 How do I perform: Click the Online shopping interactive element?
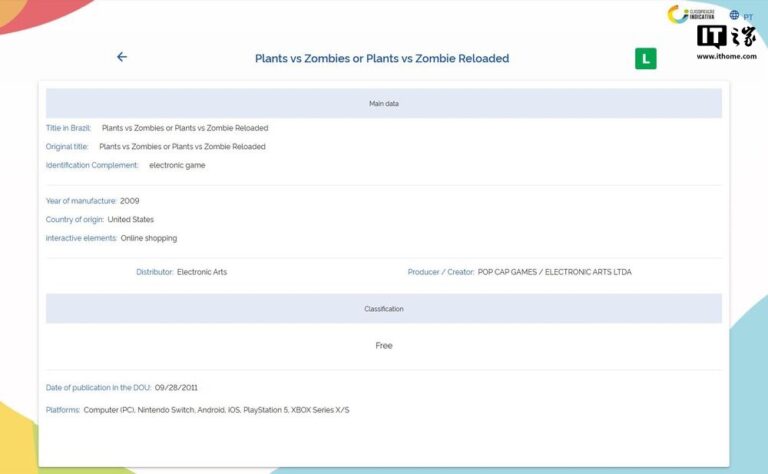149,238
